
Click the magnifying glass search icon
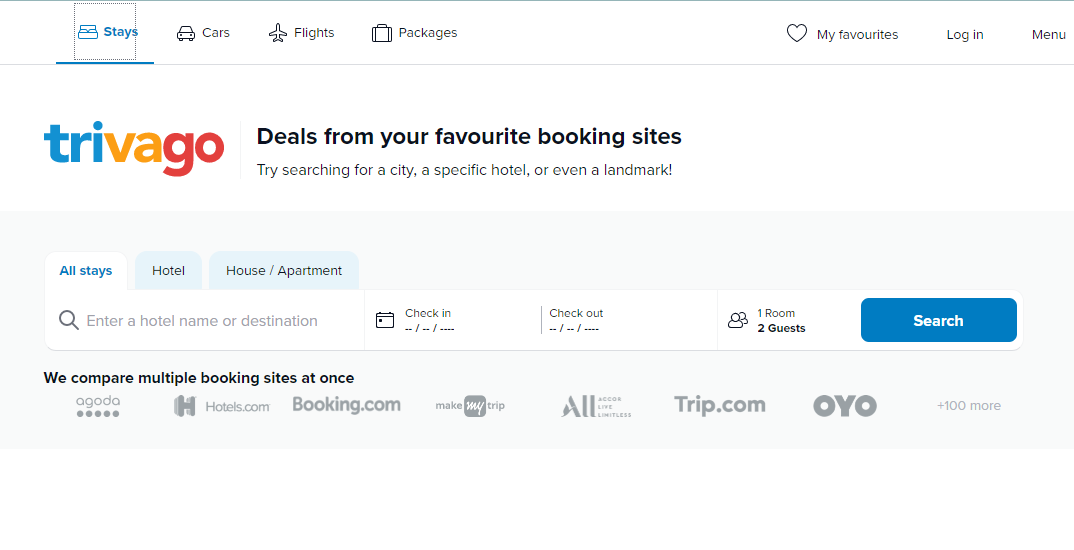pyautogui.click(x=68, y=320)
